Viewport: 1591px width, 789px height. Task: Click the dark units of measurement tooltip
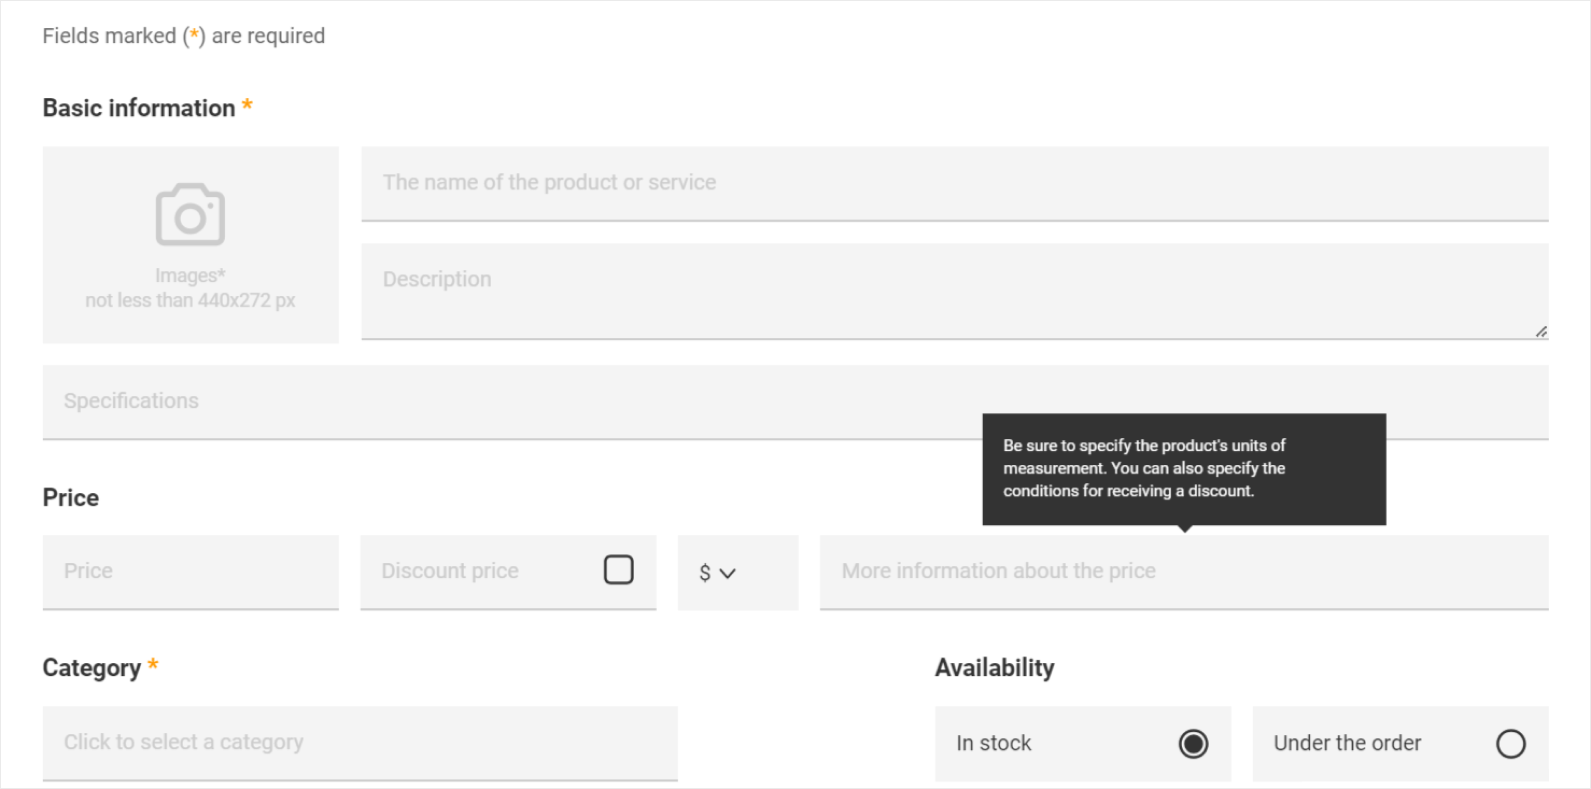(x=1183, y=468)
